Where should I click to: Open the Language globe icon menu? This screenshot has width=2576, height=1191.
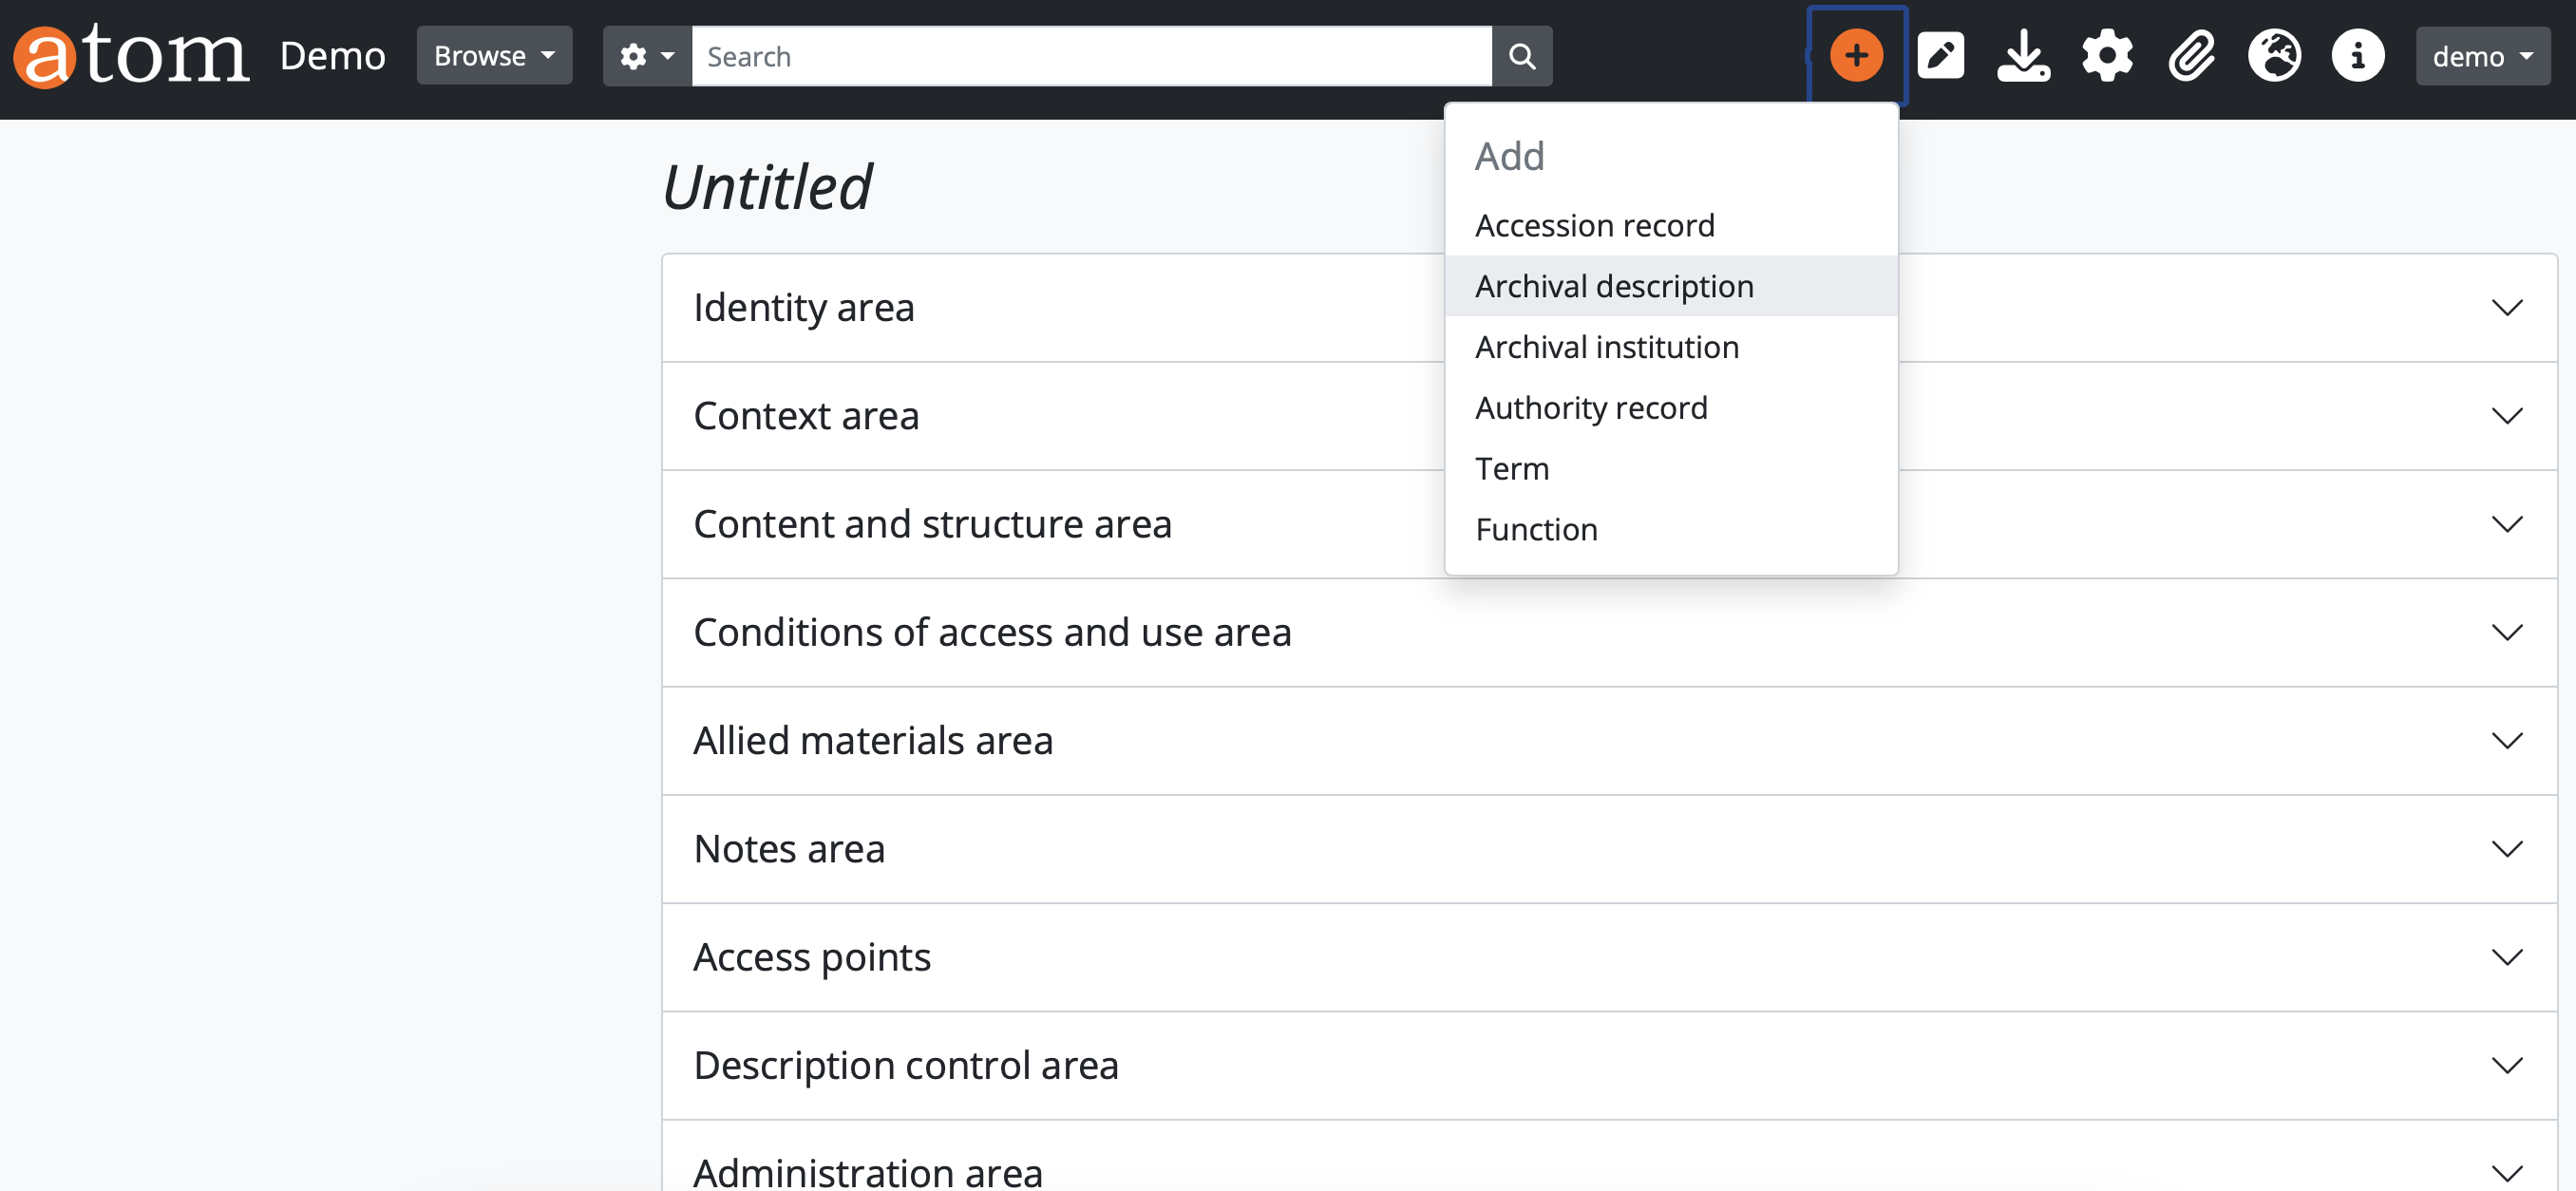coord(2274,56)
